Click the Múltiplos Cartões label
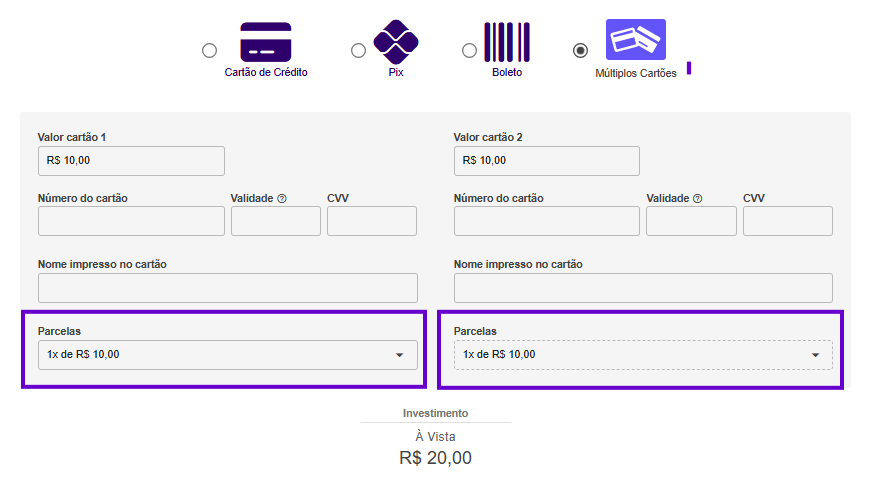This screenshot has width=874, height=486. point(636,74)
